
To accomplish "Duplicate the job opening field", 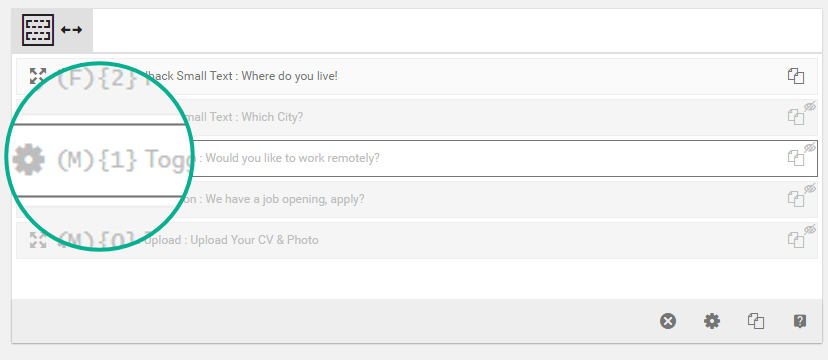I will coord(796,199).
